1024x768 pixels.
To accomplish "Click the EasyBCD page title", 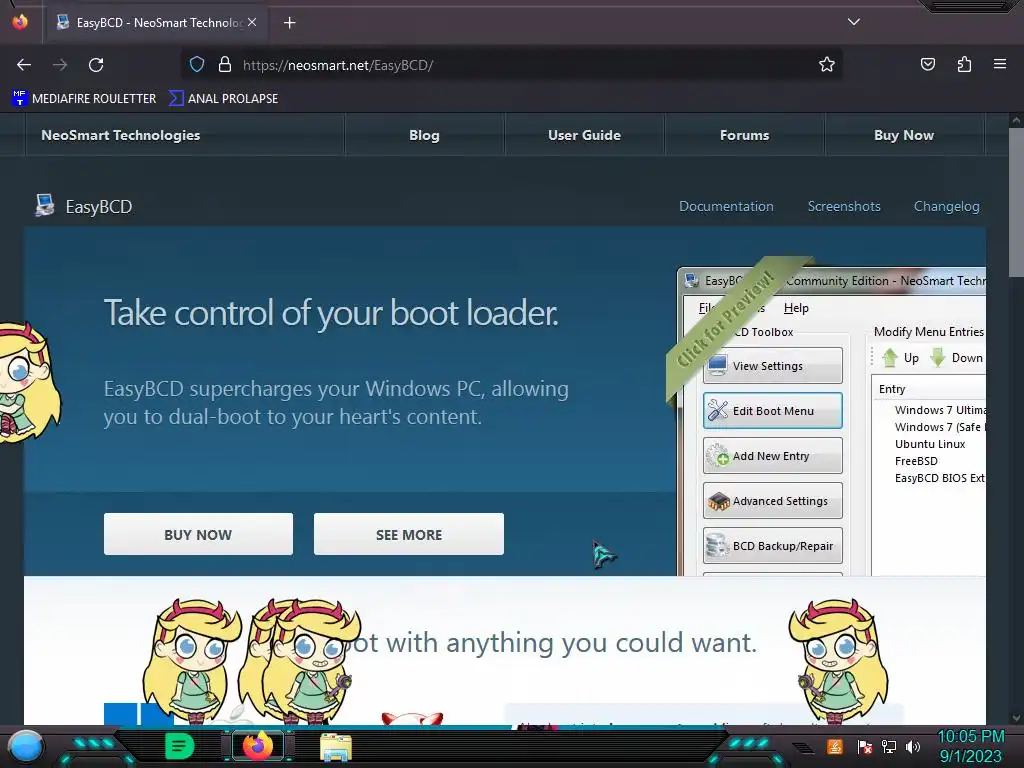I will 99,207.
